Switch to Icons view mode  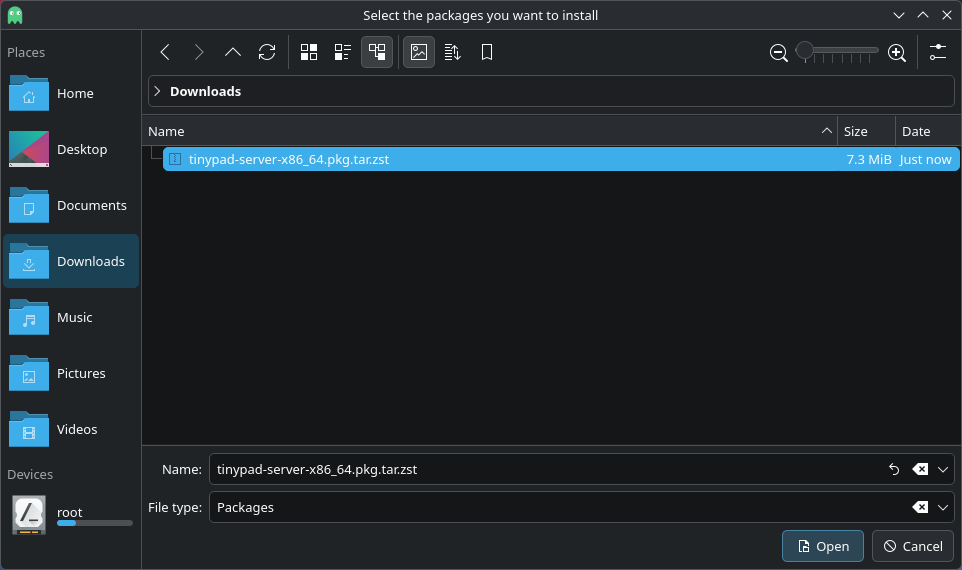[309, 52]
